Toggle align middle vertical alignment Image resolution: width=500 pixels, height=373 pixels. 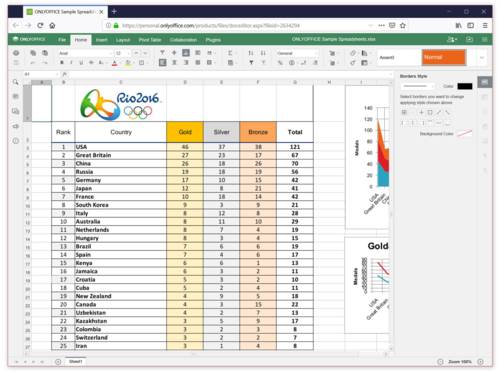[174, 53]
